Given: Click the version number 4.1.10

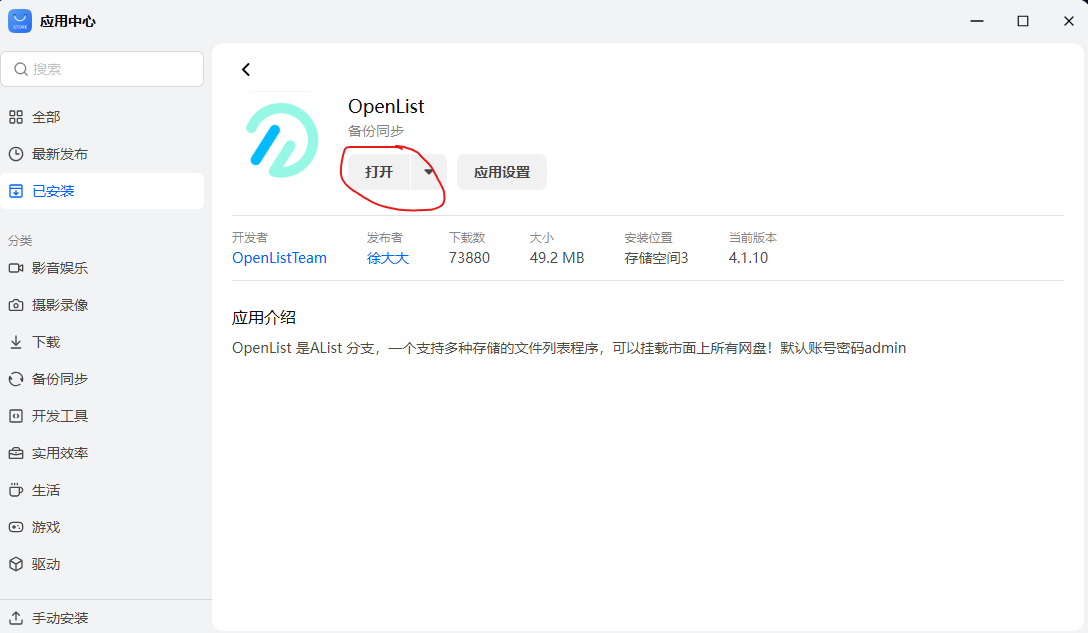Looking at the screenshot, I should [x=748, y=258].
